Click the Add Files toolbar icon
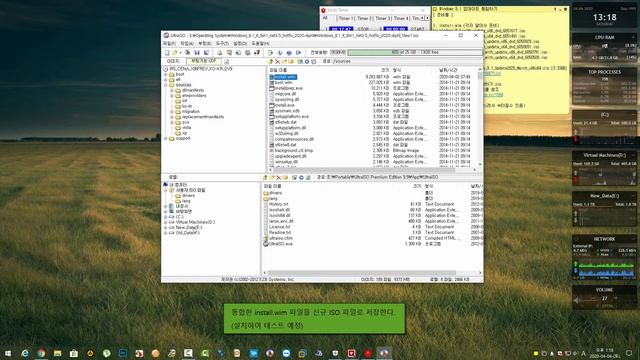This screenshot has width=640, height=360. point(270,53)
